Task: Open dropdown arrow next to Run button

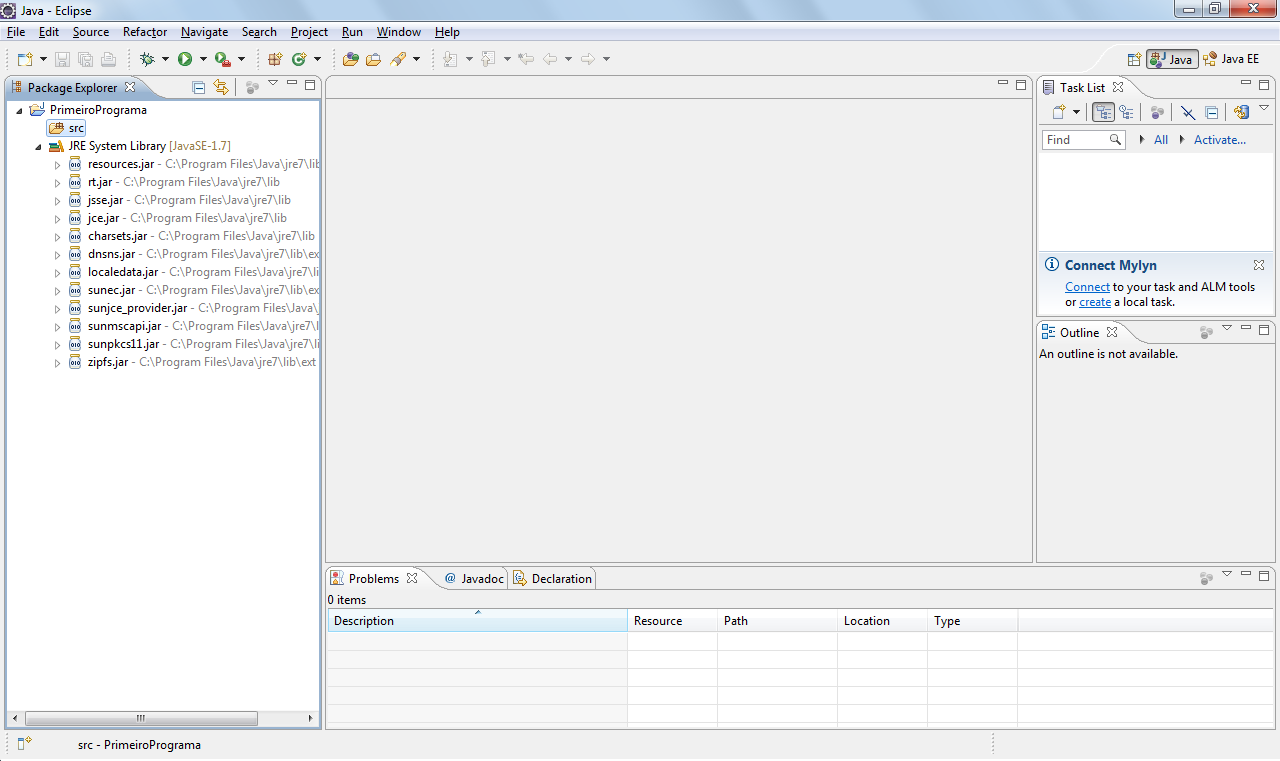Action: tap(202, 60)
